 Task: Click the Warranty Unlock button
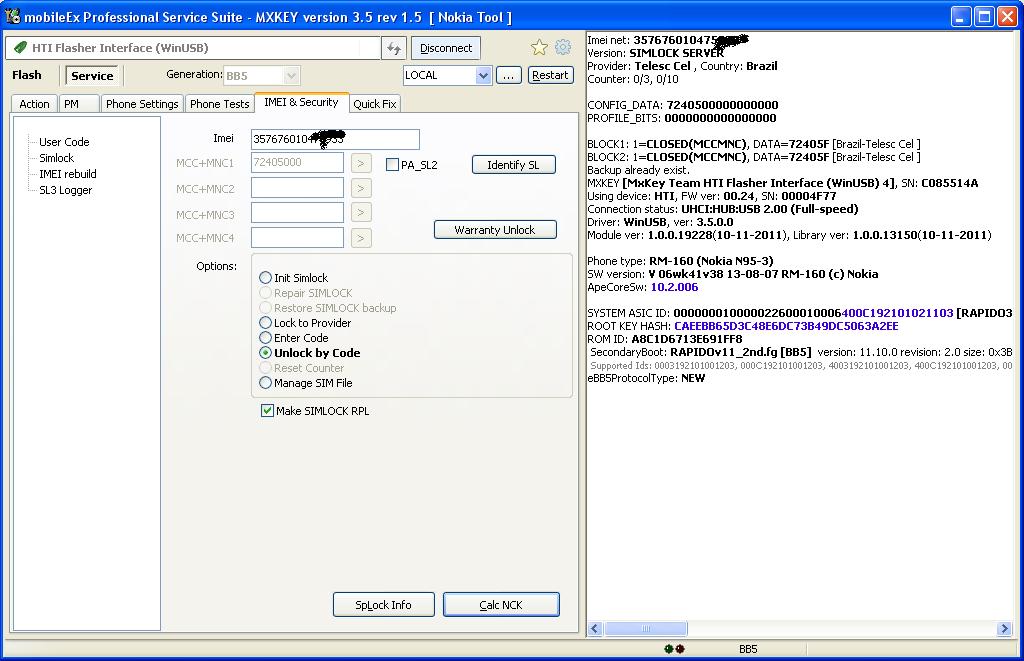[495, 230]
